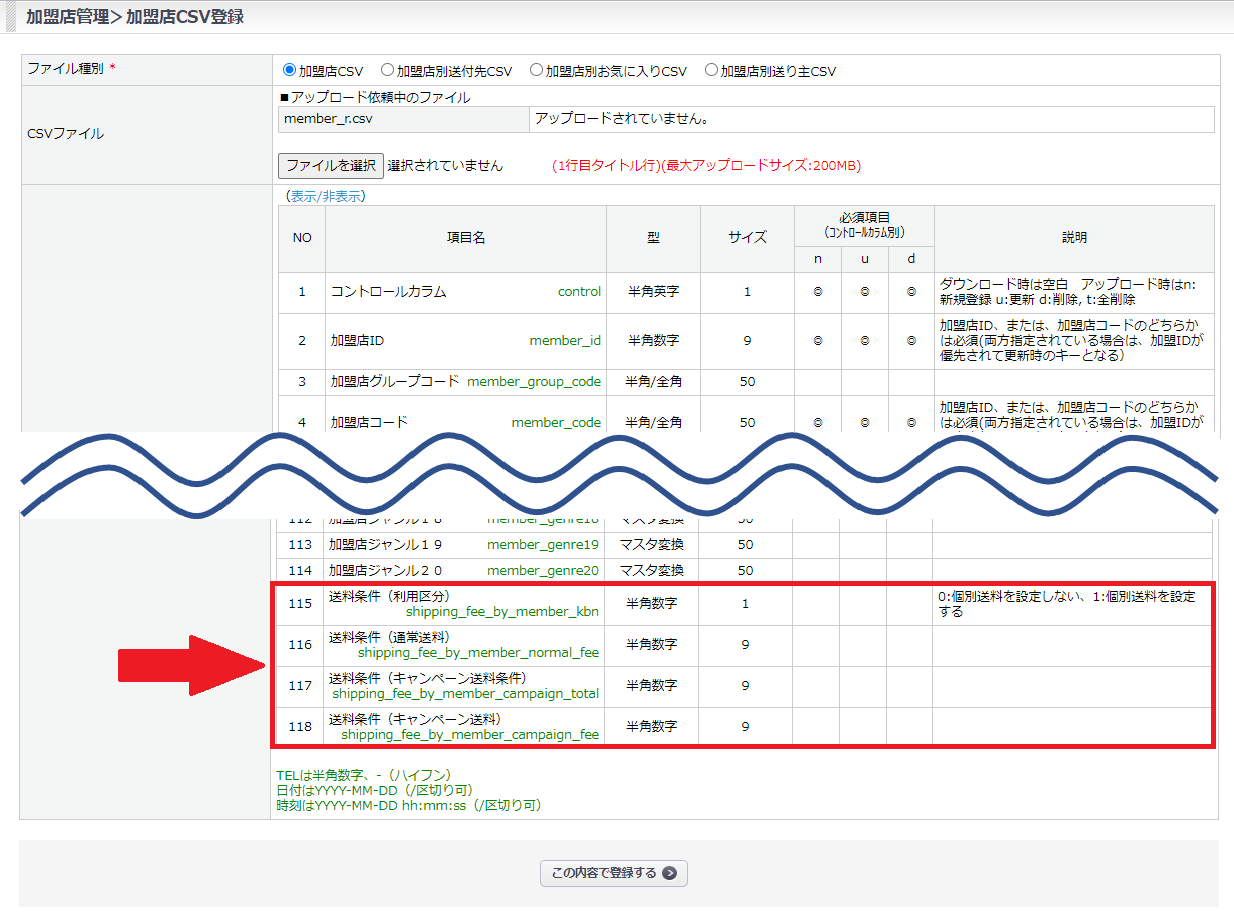Viewport: 1234px width, 915px height.
Task: Click the 説明 column header
Action: 1074,238
